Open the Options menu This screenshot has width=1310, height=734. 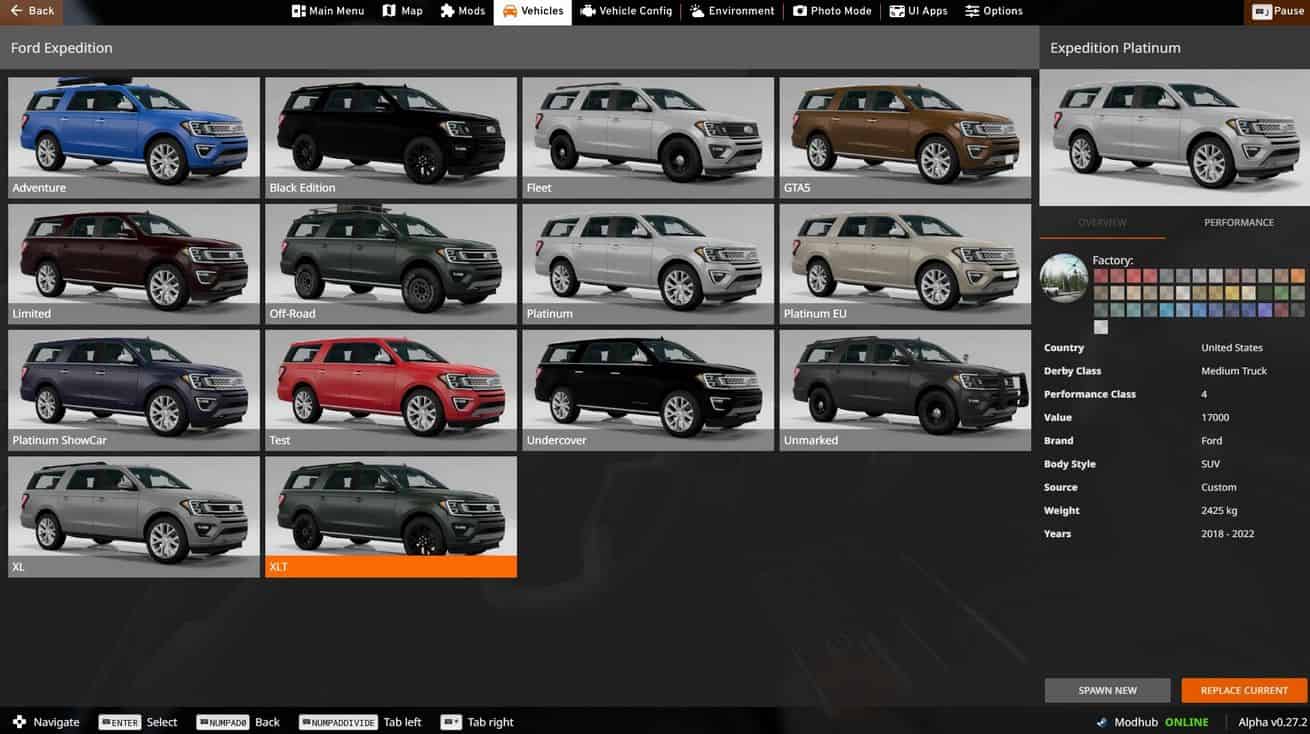coord(993,11)
